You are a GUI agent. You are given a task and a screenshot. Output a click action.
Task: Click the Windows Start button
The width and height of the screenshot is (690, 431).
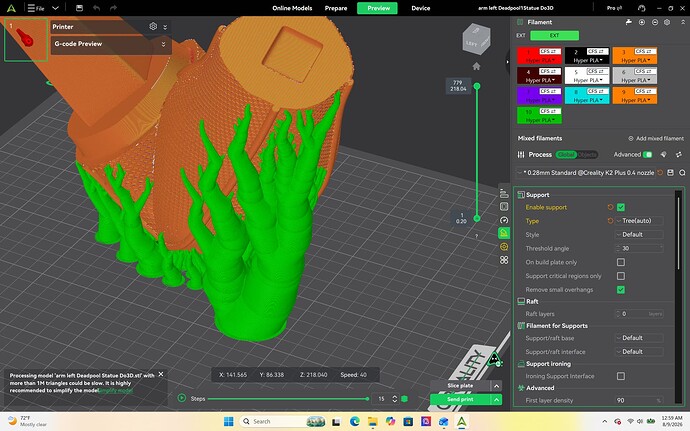(229, 421)
